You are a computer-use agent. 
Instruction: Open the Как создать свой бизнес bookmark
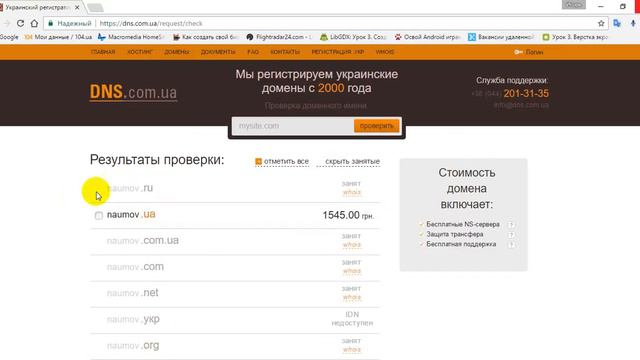click(205, 37)
